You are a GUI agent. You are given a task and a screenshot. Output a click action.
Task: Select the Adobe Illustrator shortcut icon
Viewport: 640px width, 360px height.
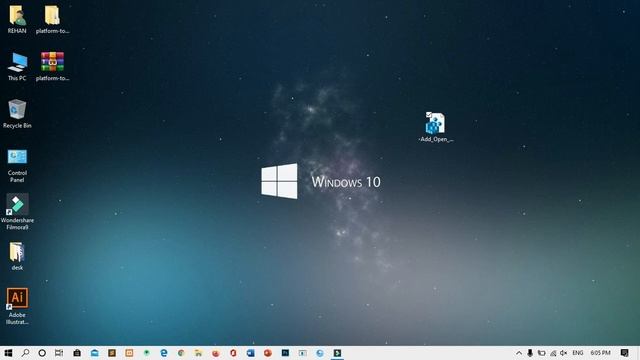(x=17, y=298)
